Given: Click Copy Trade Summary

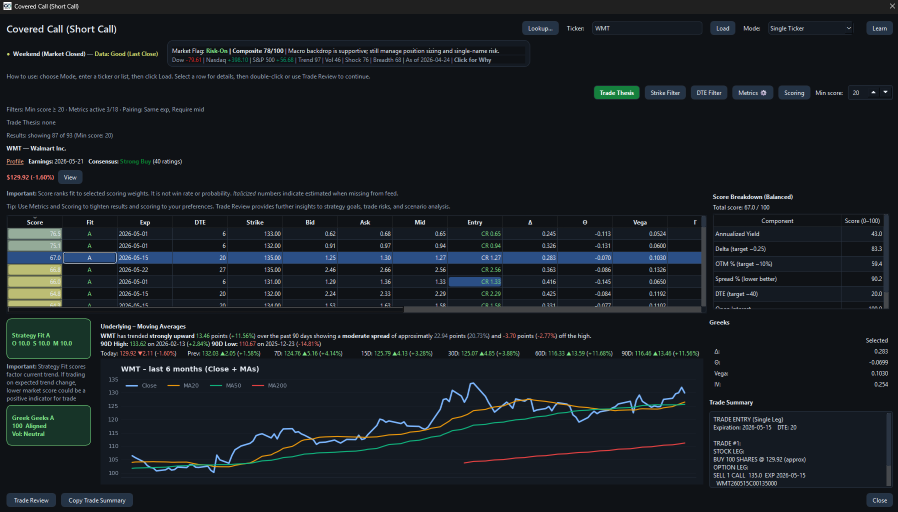Looking at the screenshot, I should click(97, 500).
